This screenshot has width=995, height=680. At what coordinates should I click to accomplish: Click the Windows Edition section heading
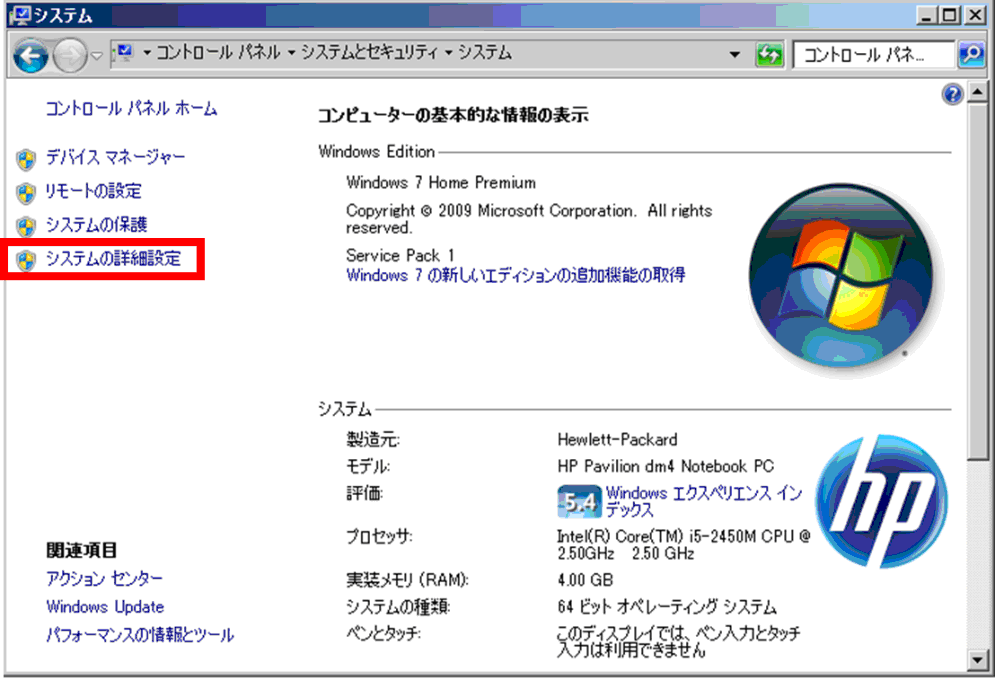[376, 152]
